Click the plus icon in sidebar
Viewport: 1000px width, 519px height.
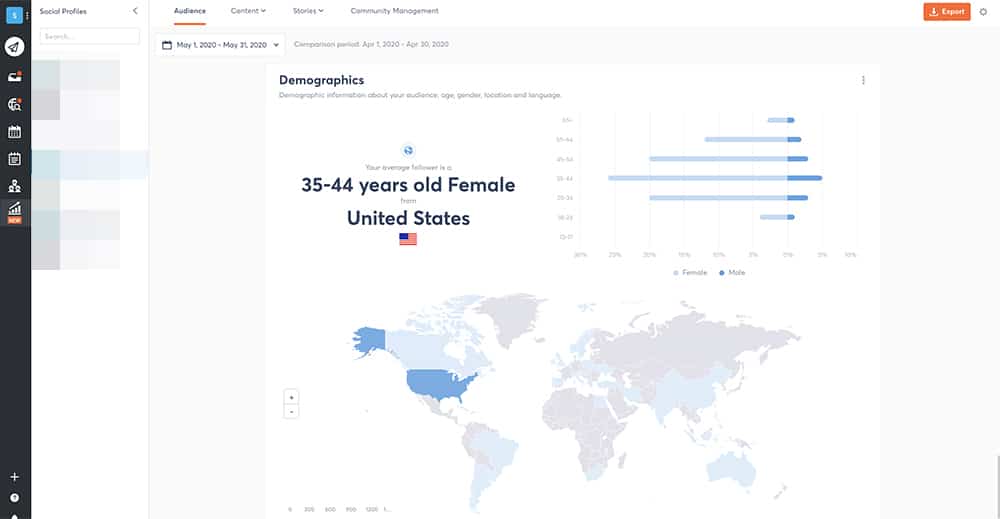coord(15,478)
